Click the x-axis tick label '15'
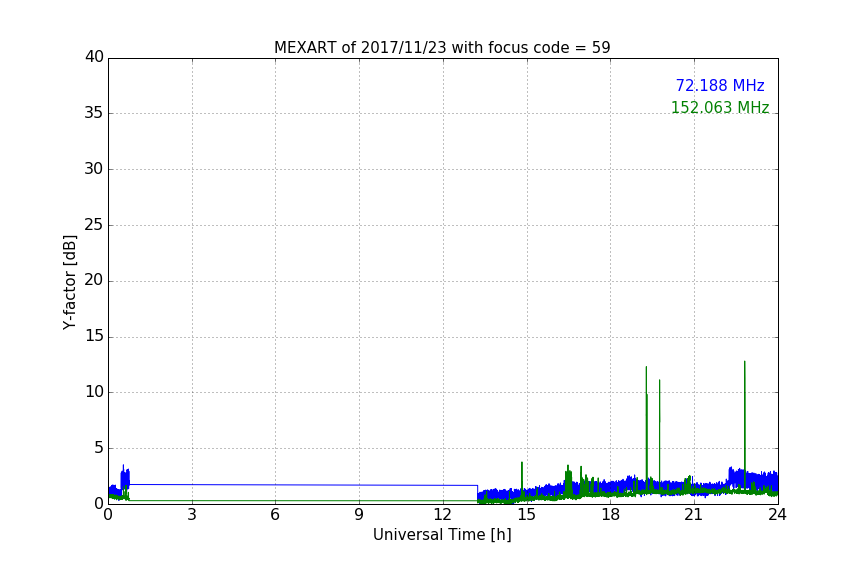The width and height of the screenshot is (864, 576). [x=526, y=515]
